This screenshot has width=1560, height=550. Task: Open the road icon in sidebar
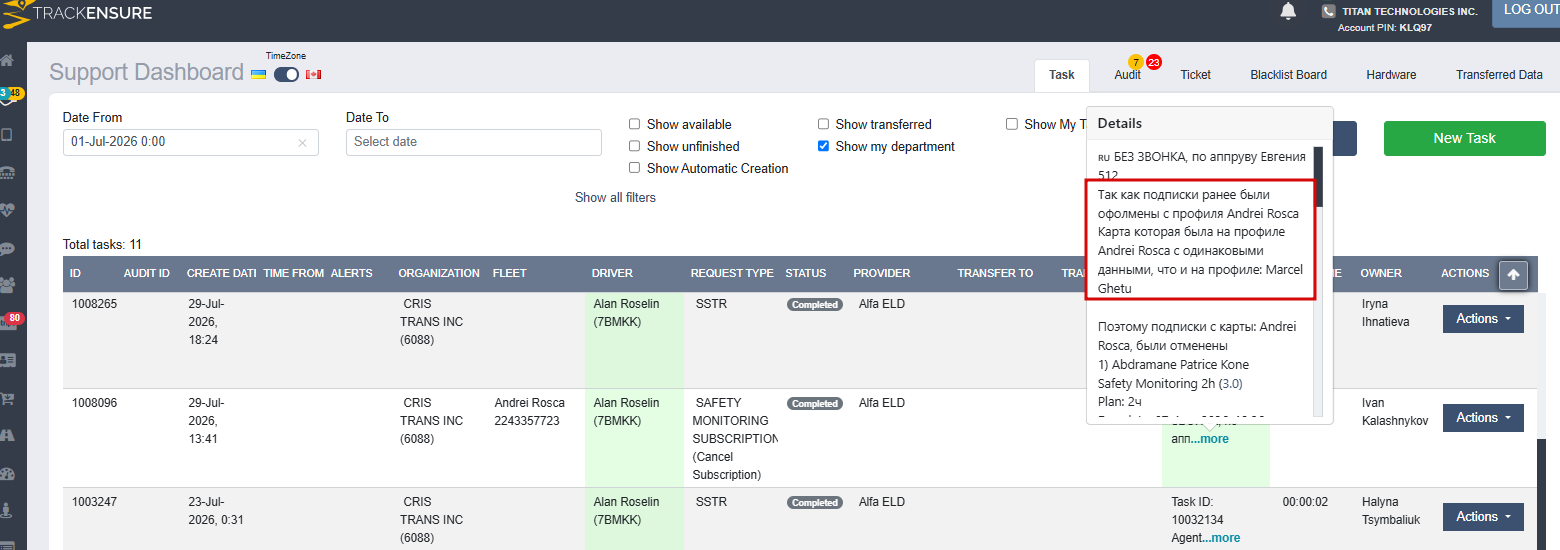pos(7,436)
